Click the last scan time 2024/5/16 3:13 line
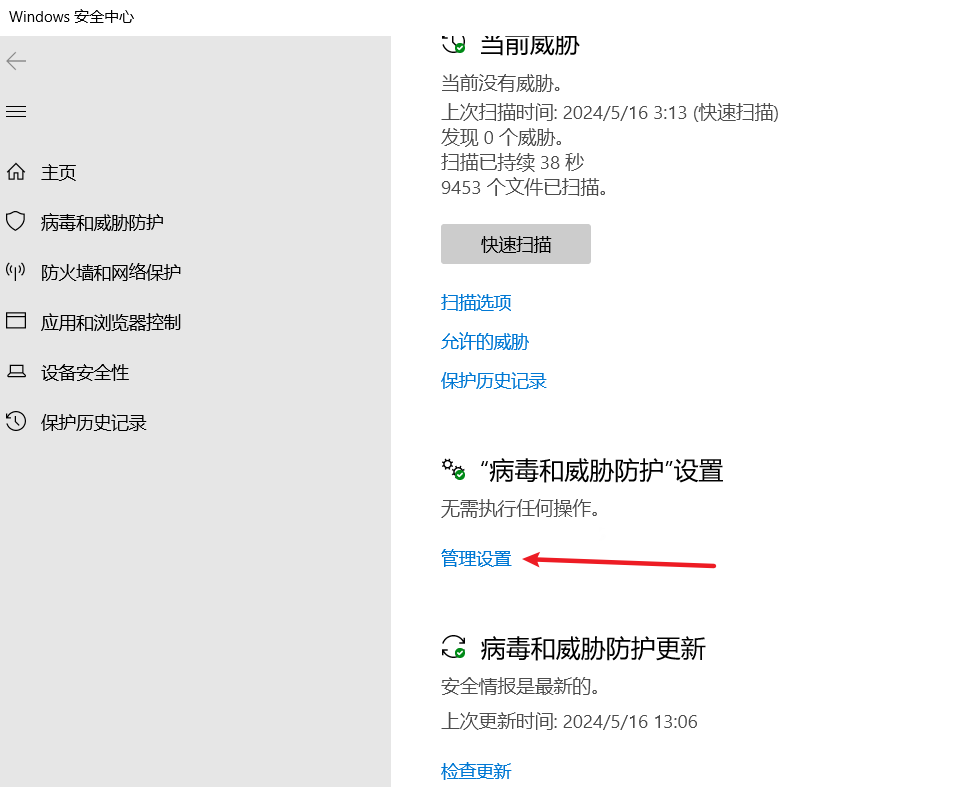The image size is (964, 787). (610, 113)
